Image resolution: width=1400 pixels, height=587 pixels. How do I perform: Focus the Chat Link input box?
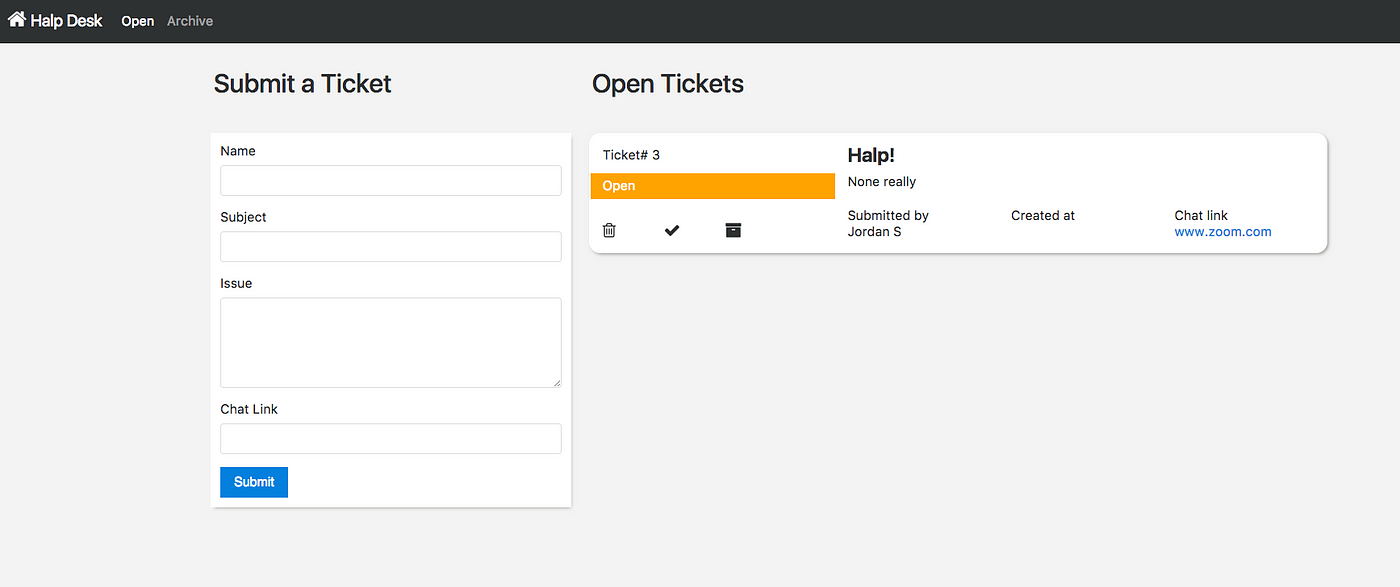(x=391, y=438)
